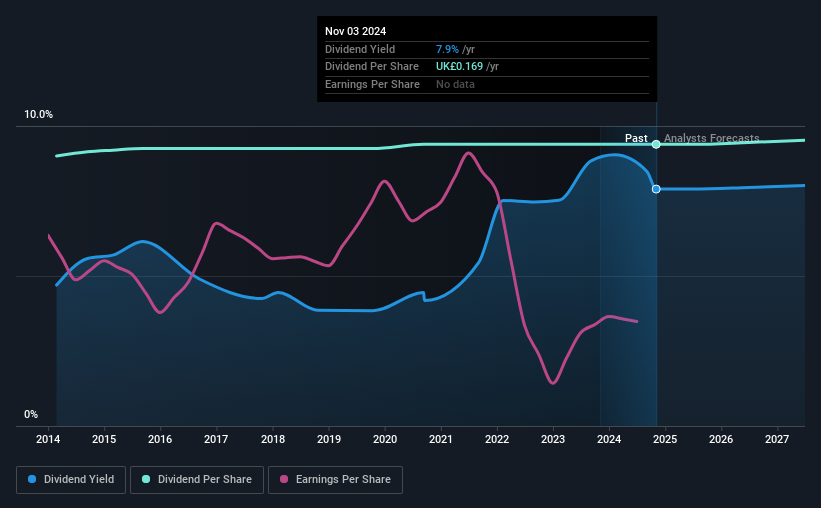The height and width of the screenshot is (508, 821).
Task: Click the 2024 x-axis year label
Action: tap(609, 439)
